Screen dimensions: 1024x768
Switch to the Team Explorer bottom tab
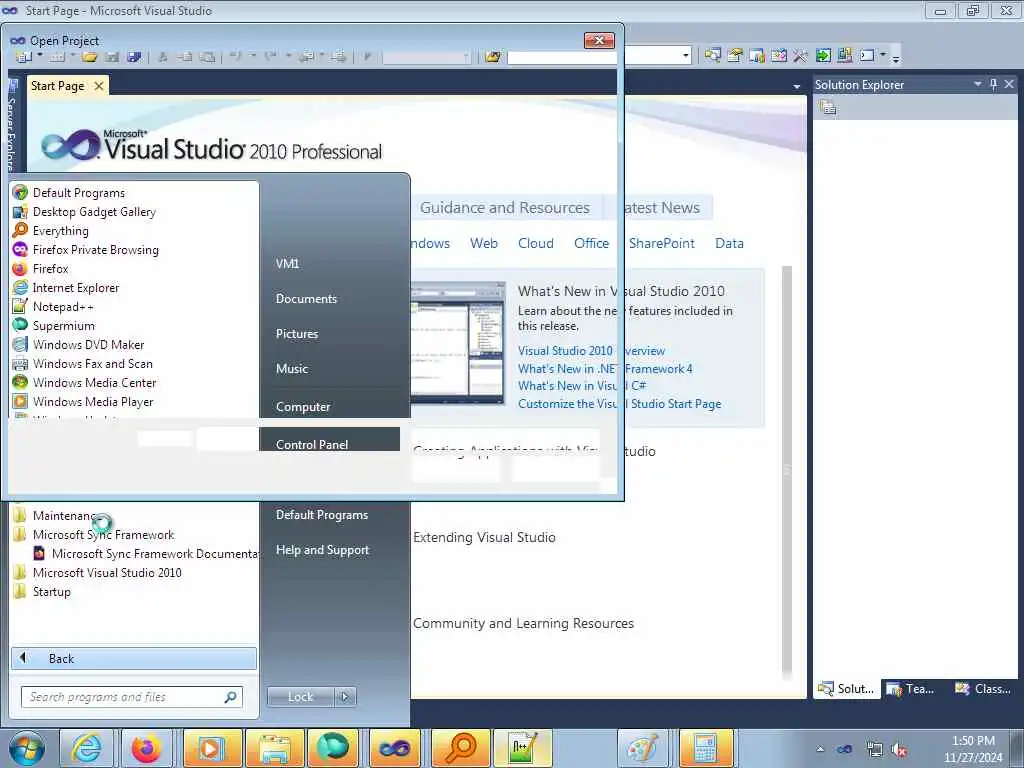pos(911,688)
